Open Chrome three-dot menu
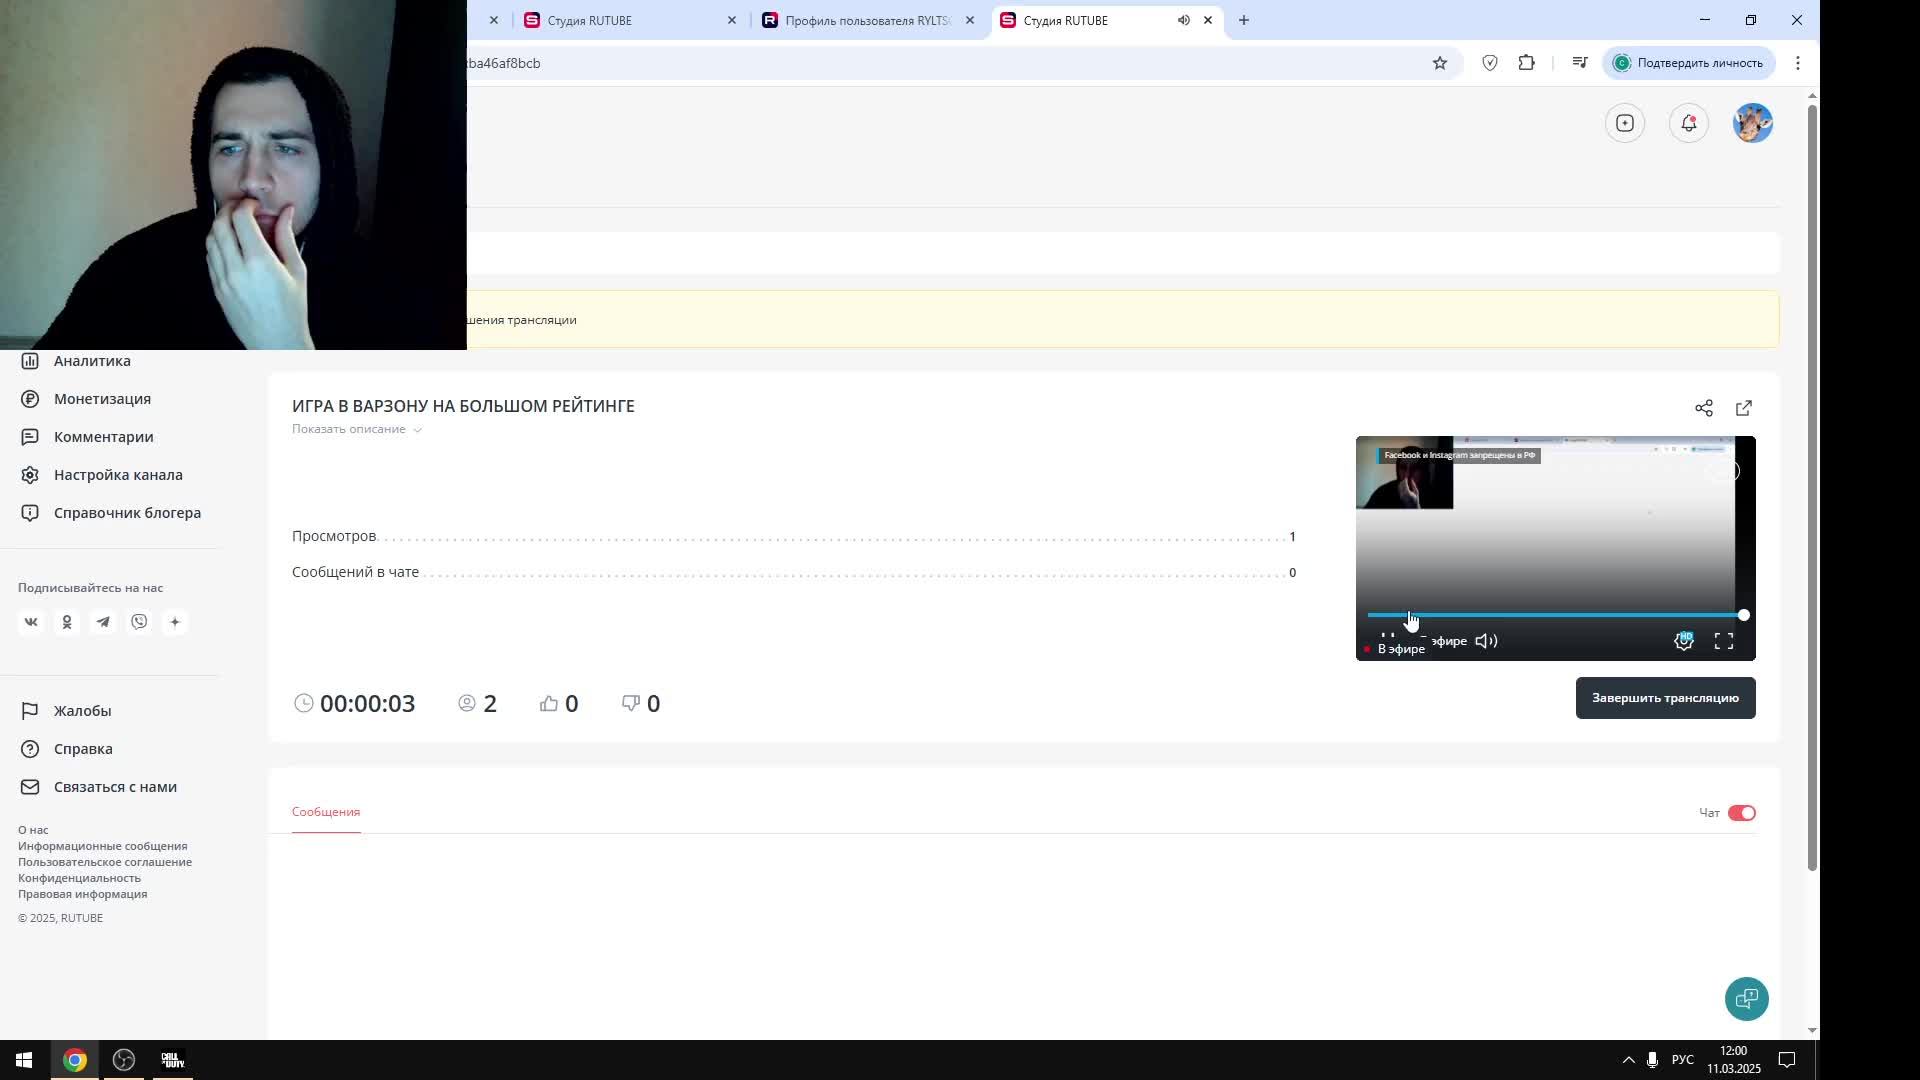The height and width of the screenshot is (1080, 1920). coord(1798,63)
